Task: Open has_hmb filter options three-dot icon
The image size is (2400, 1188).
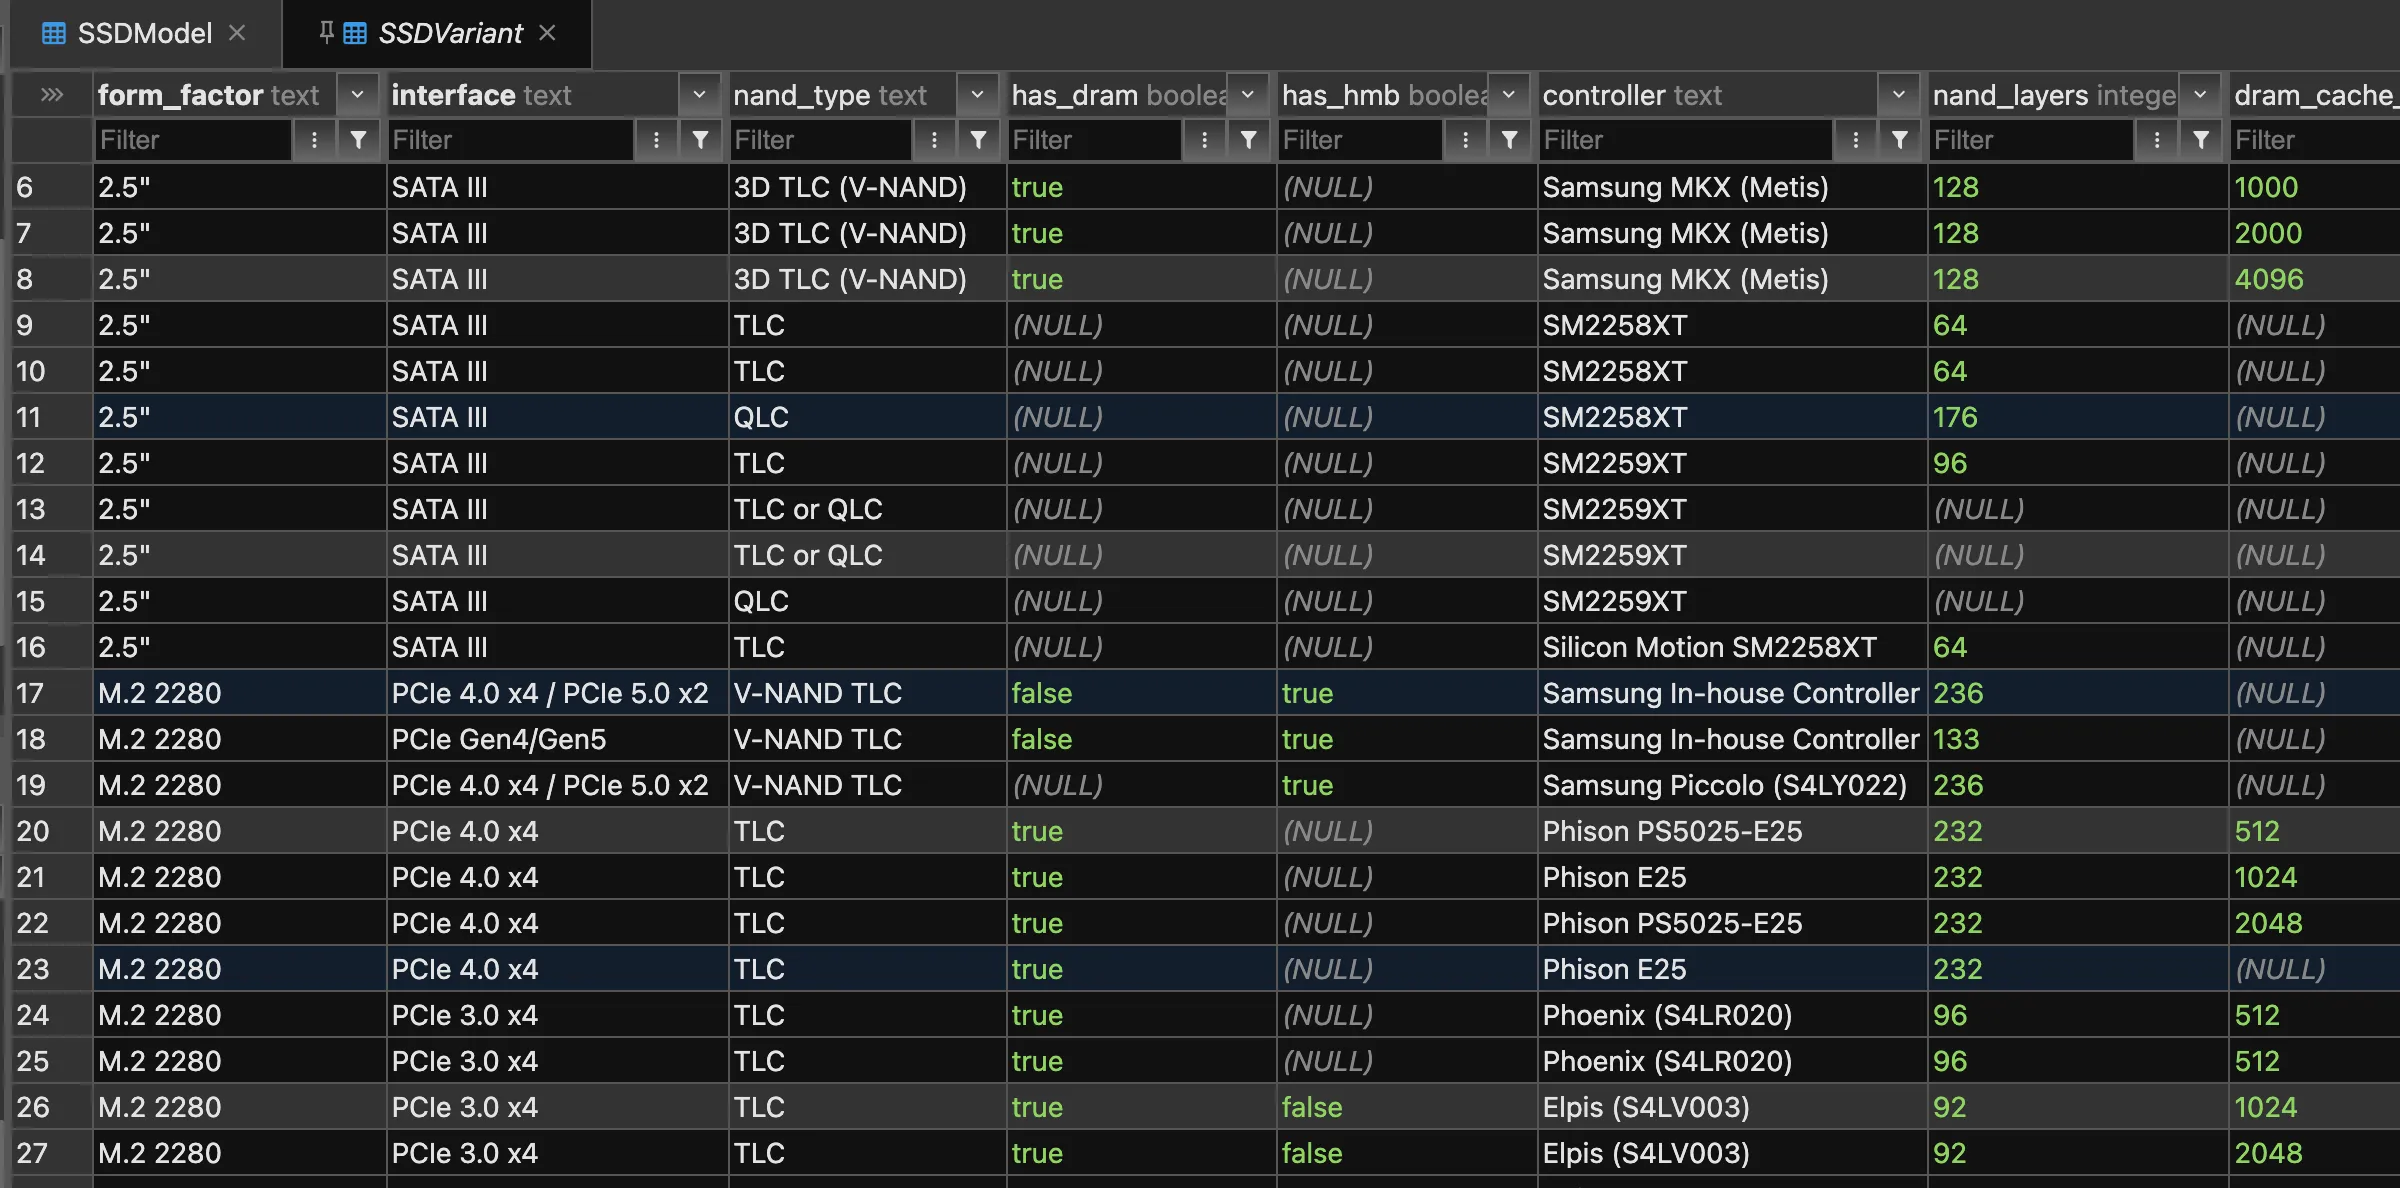Action: tap(1465, 140)
